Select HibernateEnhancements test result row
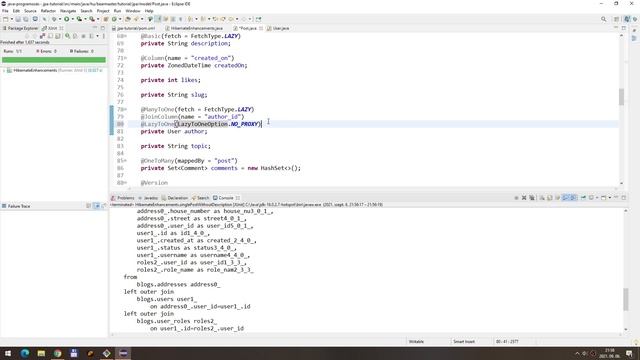640x360 pixels. [53, 70]
